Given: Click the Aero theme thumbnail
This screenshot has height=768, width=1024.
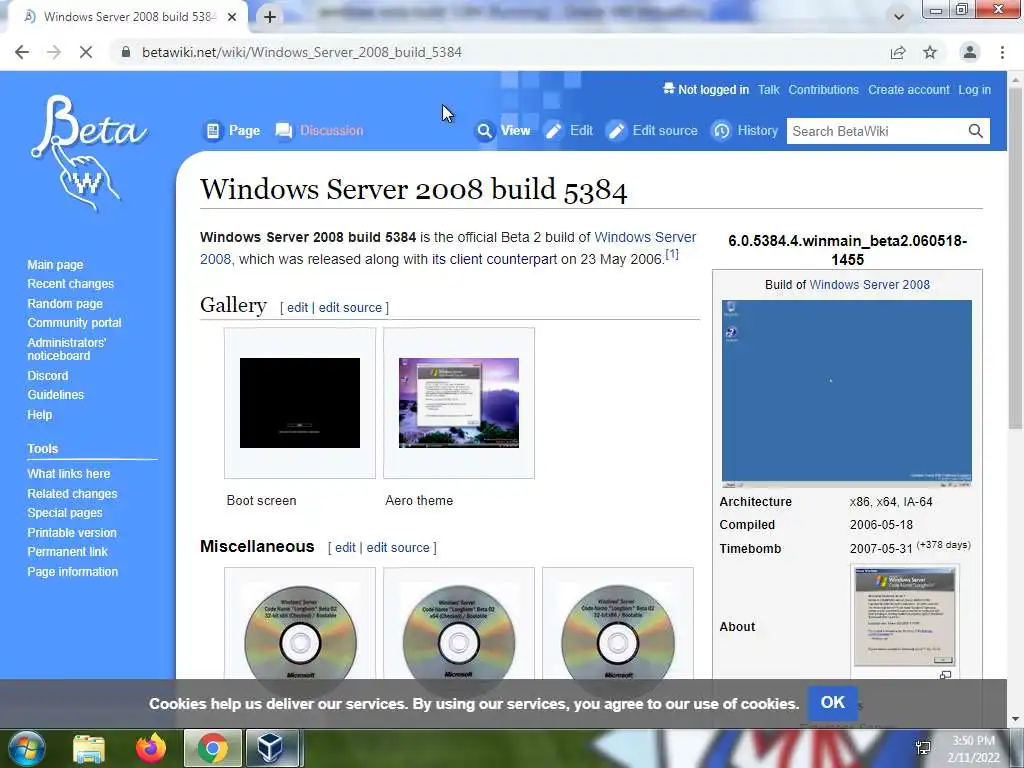Looking at the screenshot, I should 459,403.
